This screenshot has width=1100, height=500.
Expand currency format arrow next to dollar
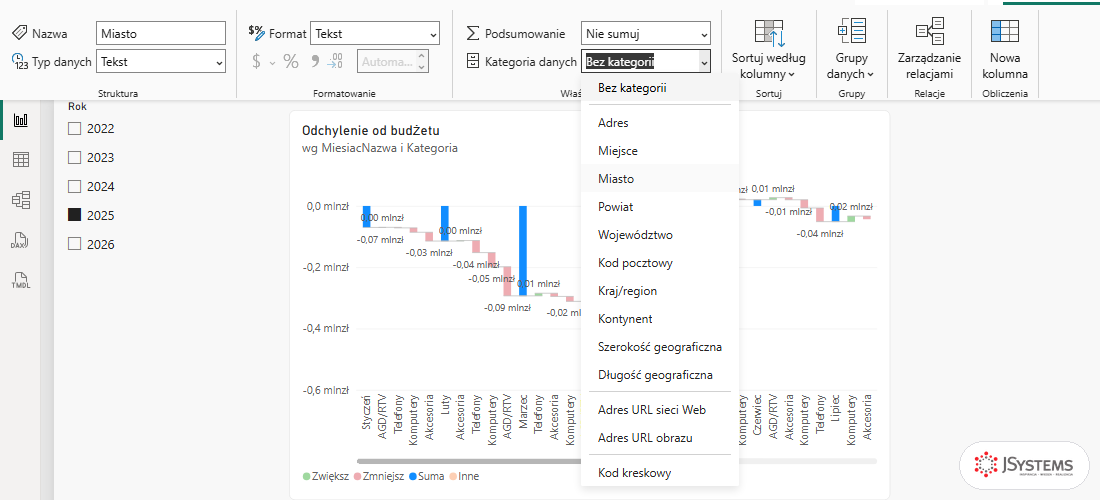click(273, 62)
